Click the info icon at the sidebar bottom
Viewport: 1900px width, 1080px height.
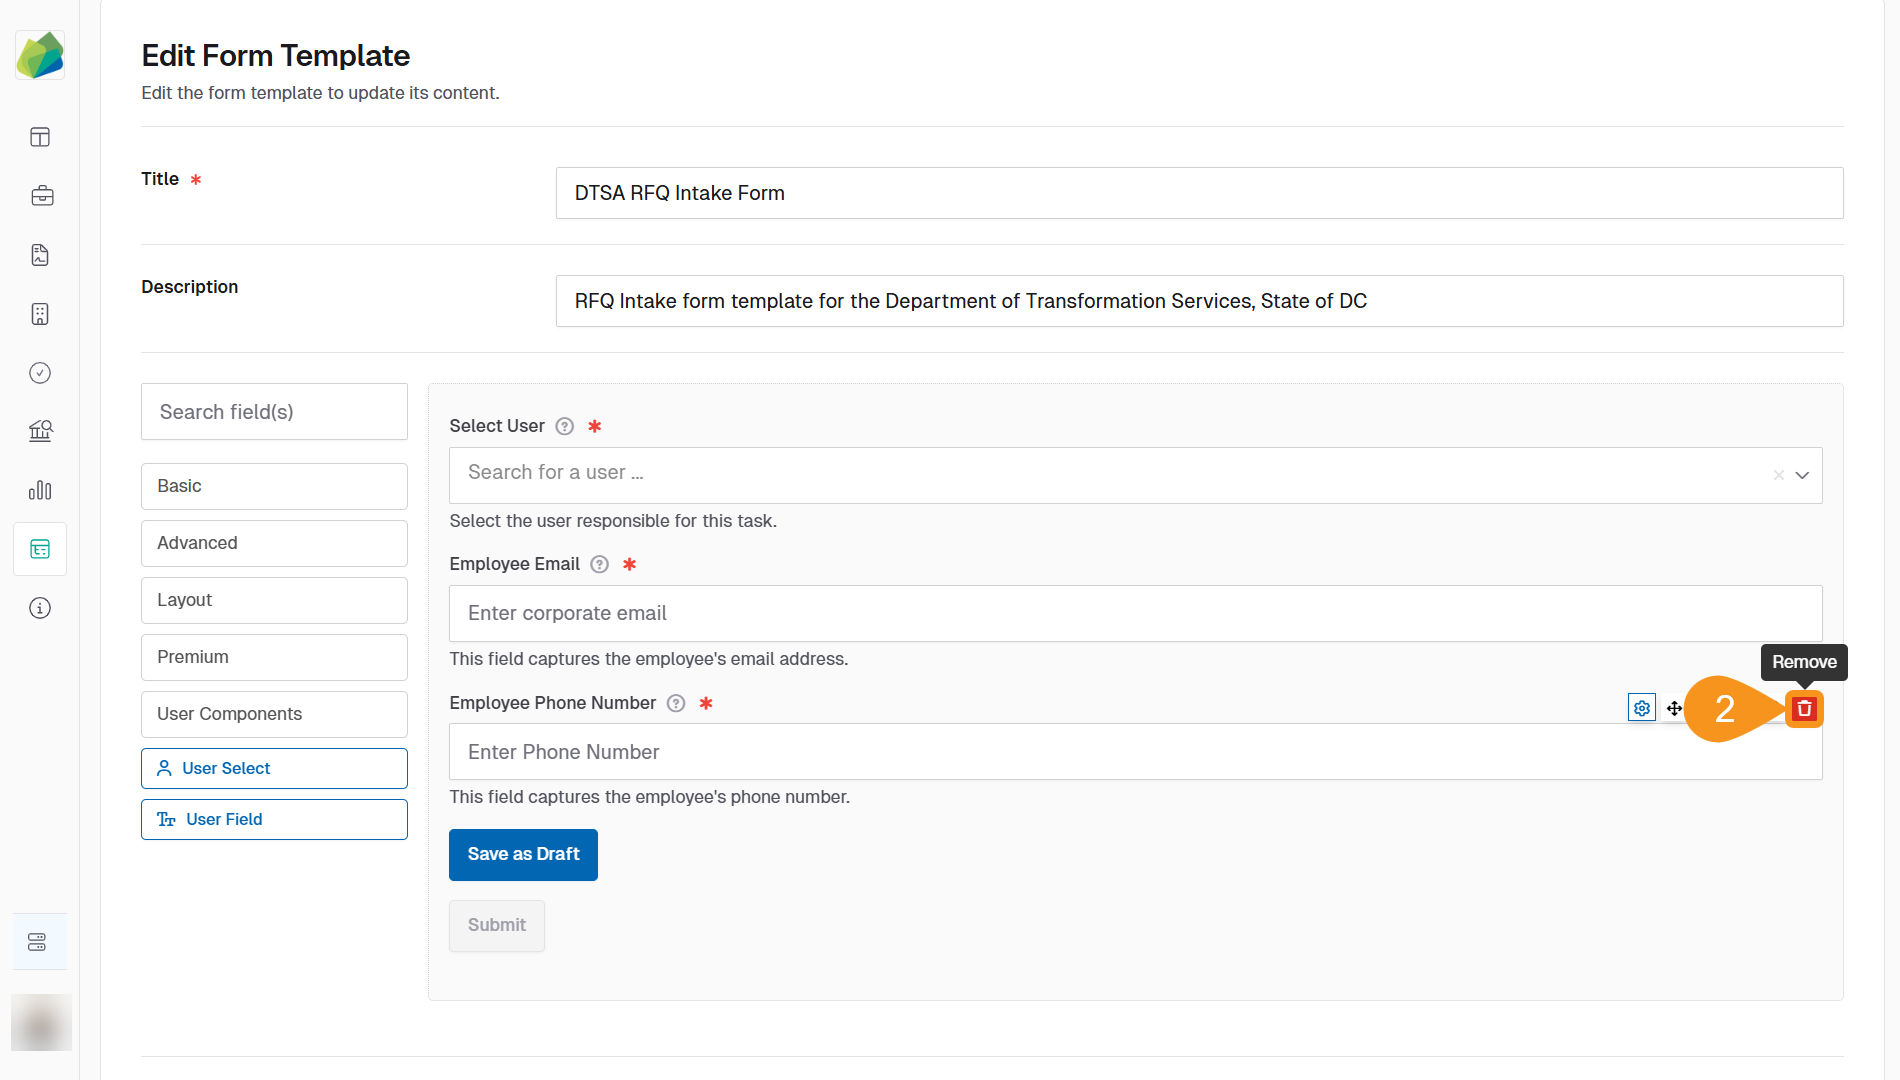[x=39, y=608]
